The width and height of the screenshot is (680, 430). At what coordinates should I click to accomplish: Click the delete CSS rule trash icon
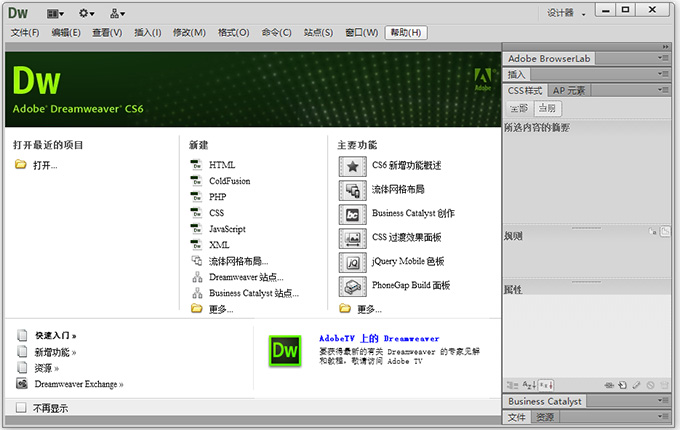664,385
